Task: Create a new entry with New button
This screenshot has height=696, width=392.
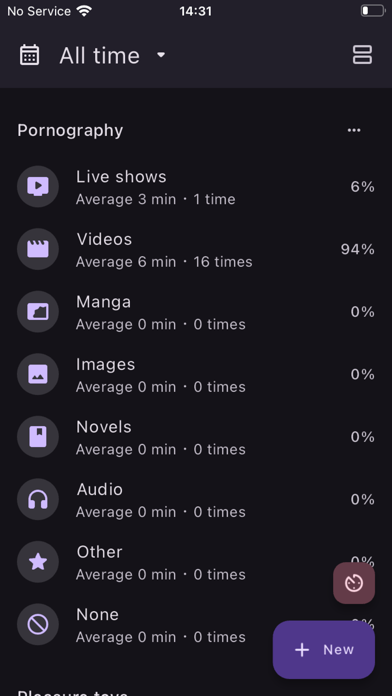Action: [324, 649]
